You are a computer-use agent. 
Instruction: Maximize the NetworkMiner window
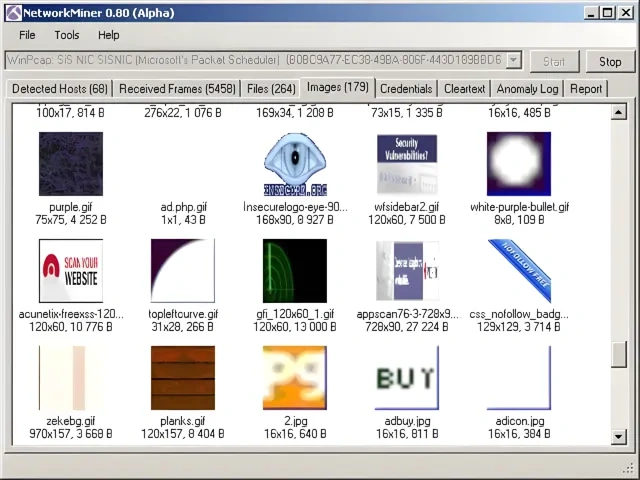click(x=607, y=13)
